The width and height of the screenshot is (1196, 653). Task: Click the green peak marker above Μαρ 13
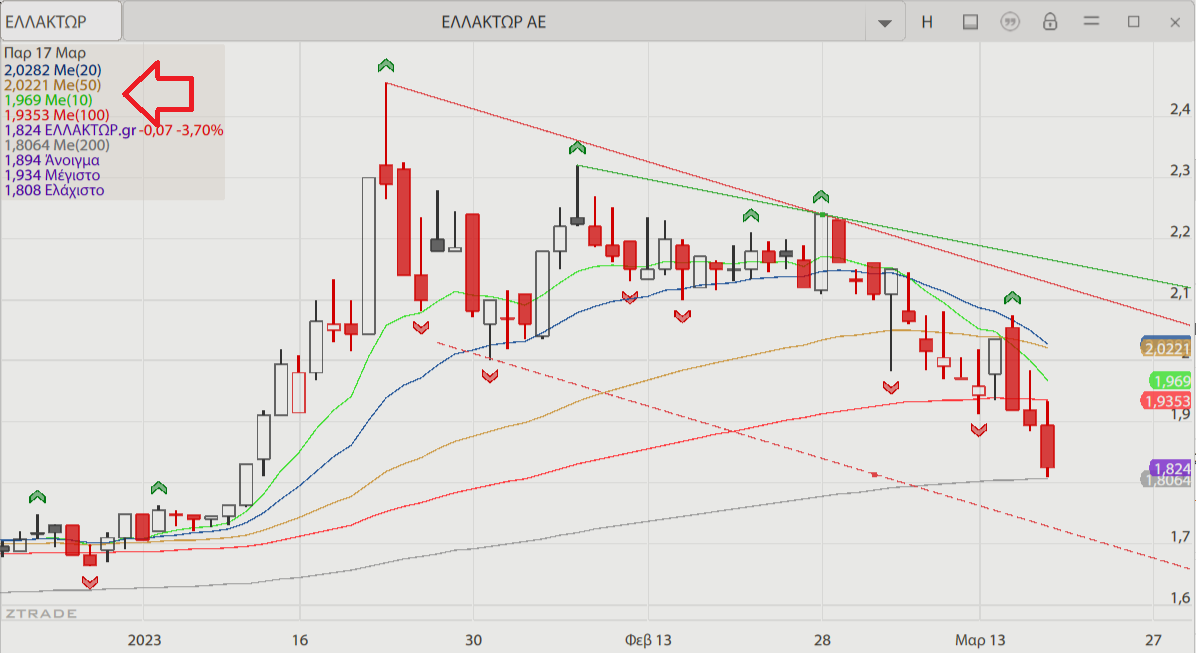pyautogui.click(x=1012, y=298)
